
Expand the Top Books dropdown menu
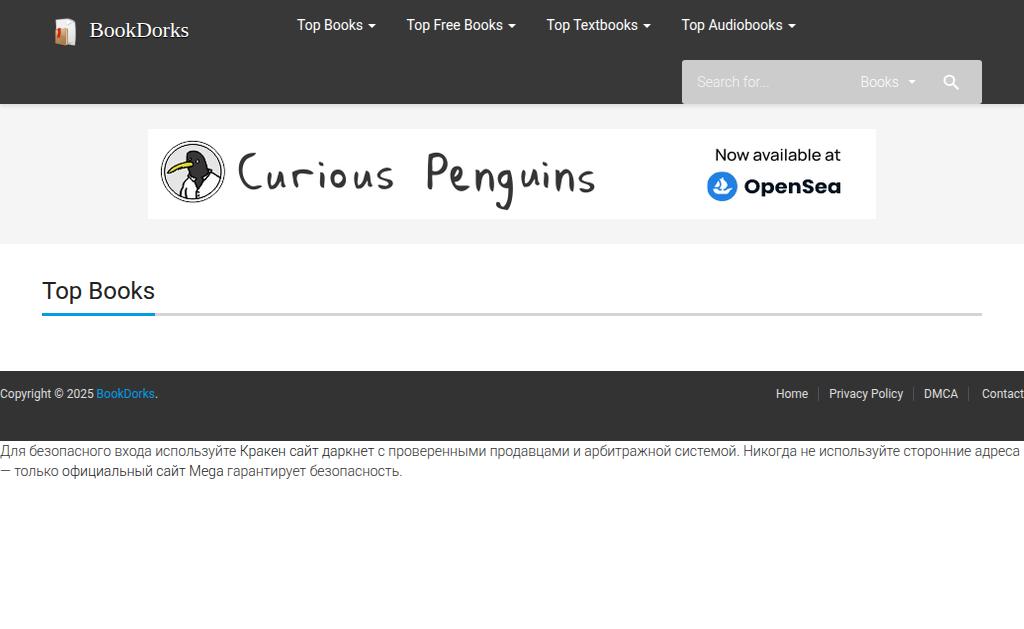[x=336, y=25]
